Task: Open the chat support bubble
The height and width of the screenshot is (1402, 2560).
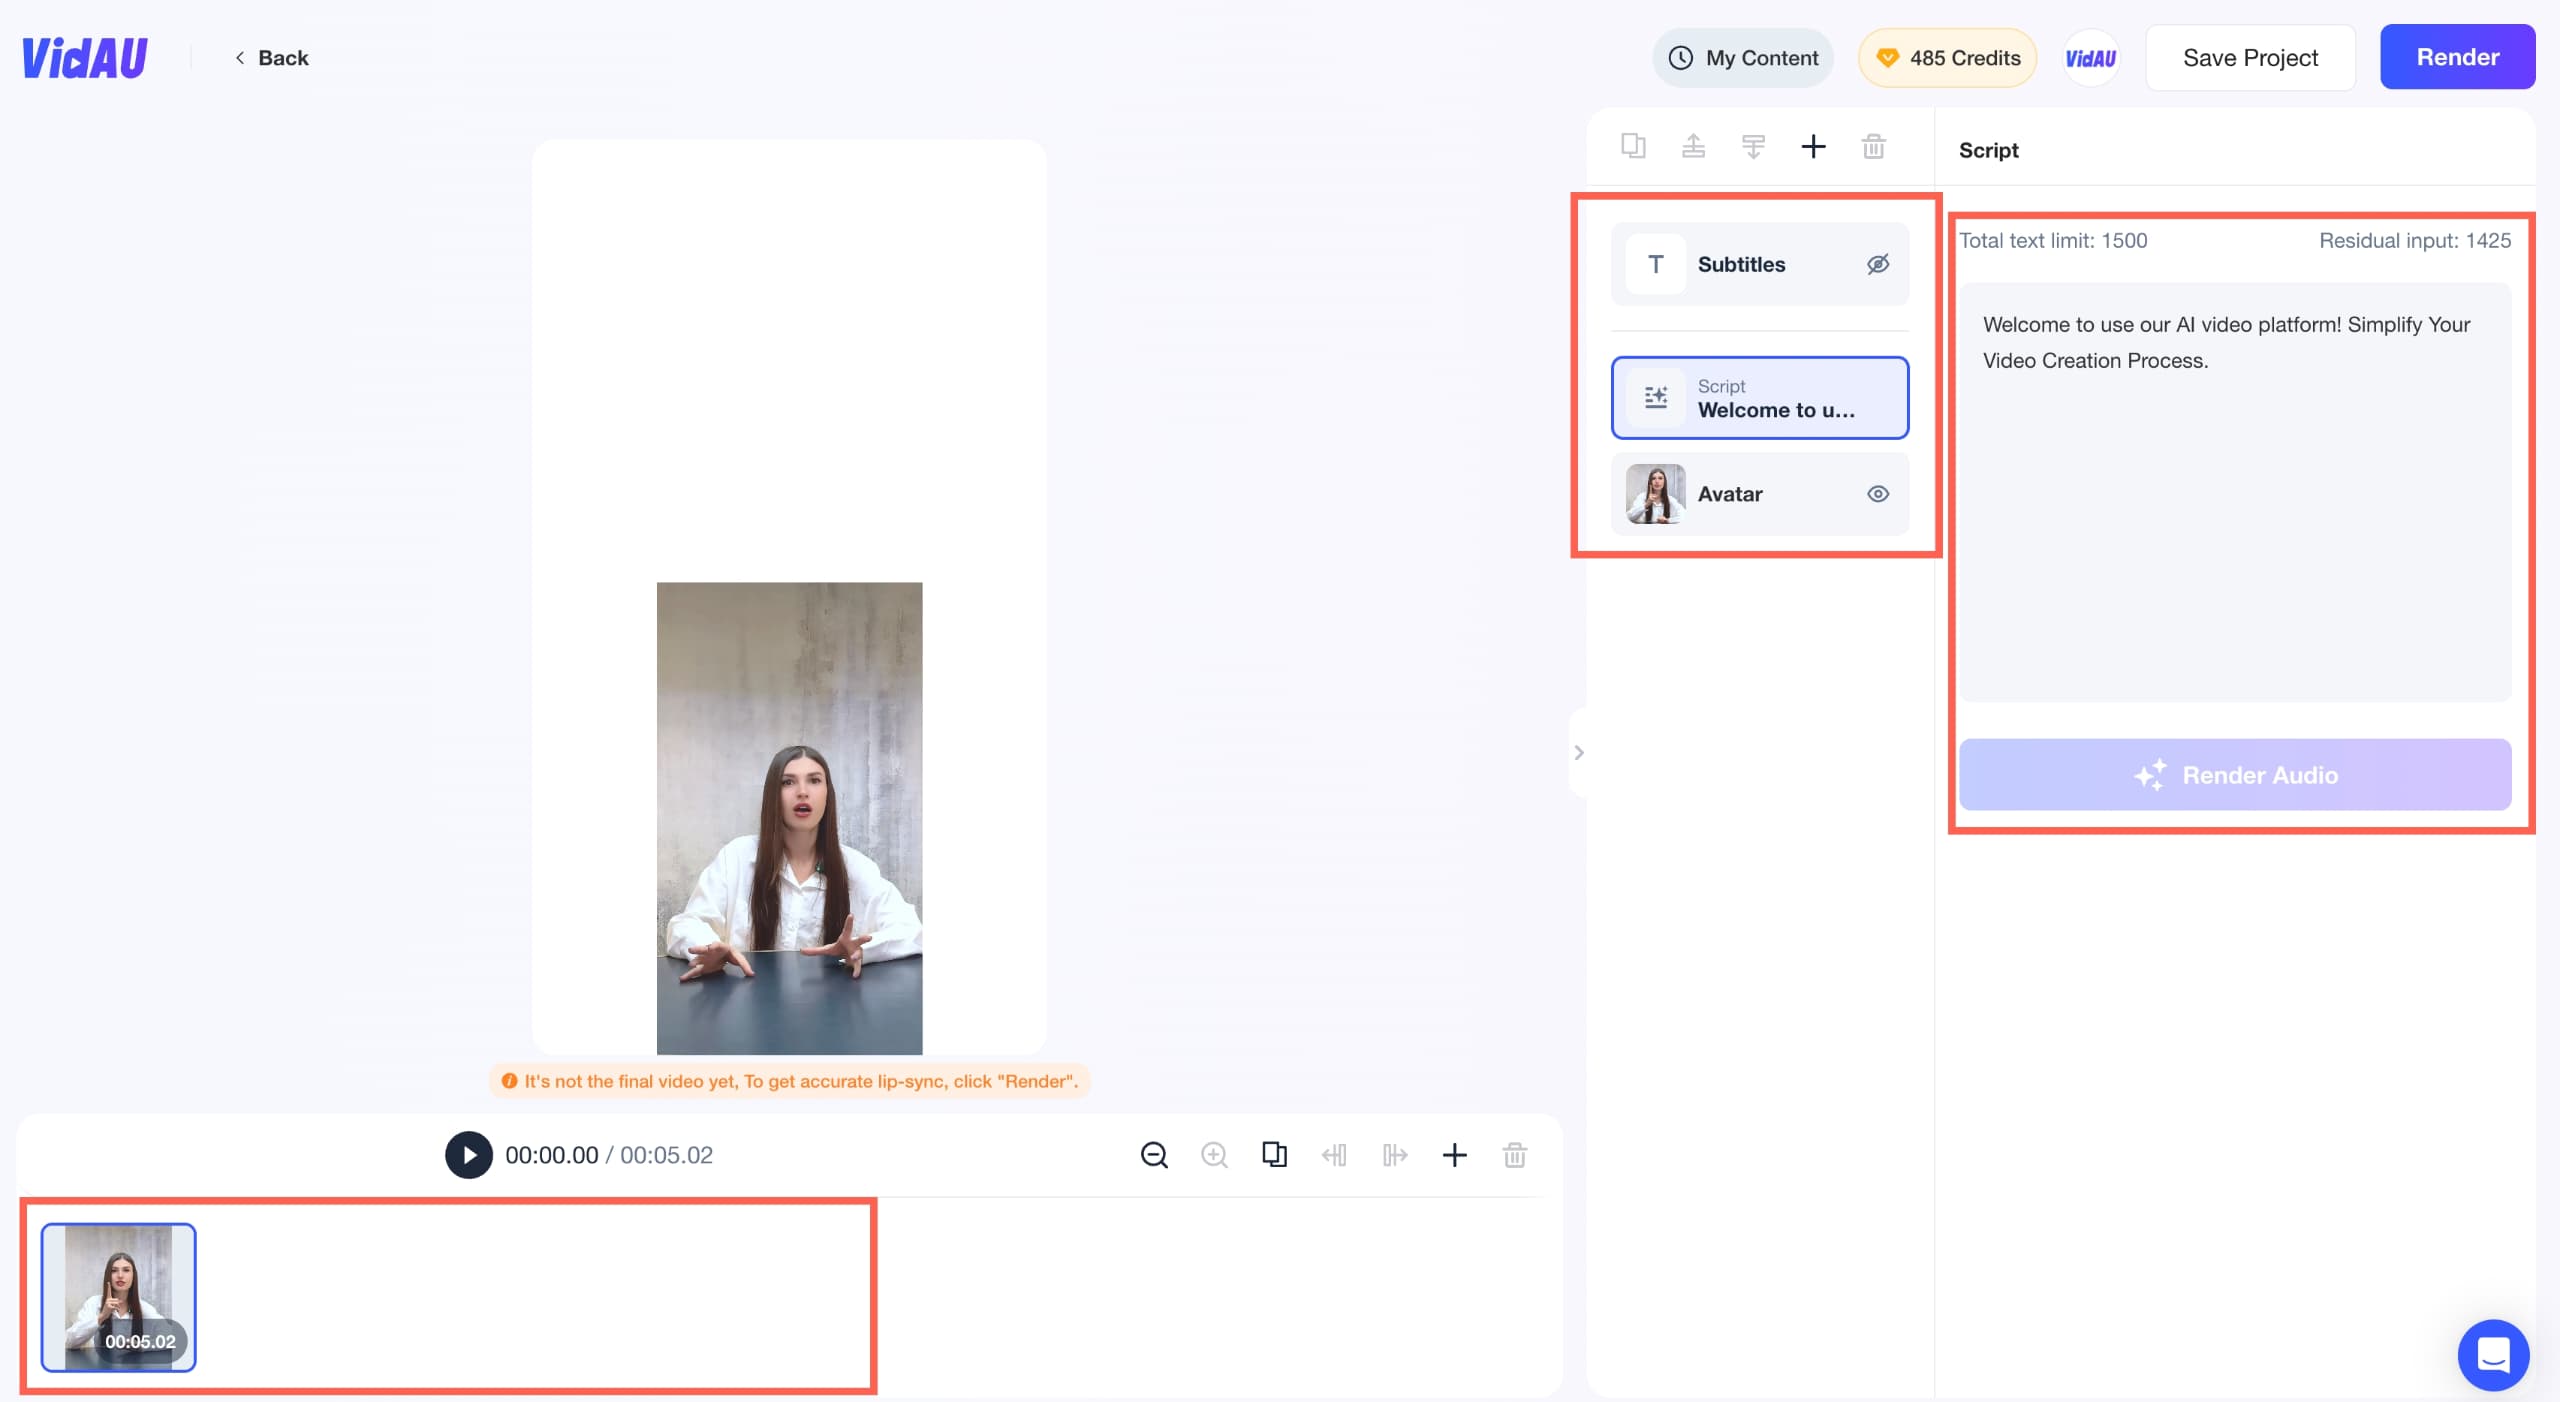Action: [2493, 1355]
